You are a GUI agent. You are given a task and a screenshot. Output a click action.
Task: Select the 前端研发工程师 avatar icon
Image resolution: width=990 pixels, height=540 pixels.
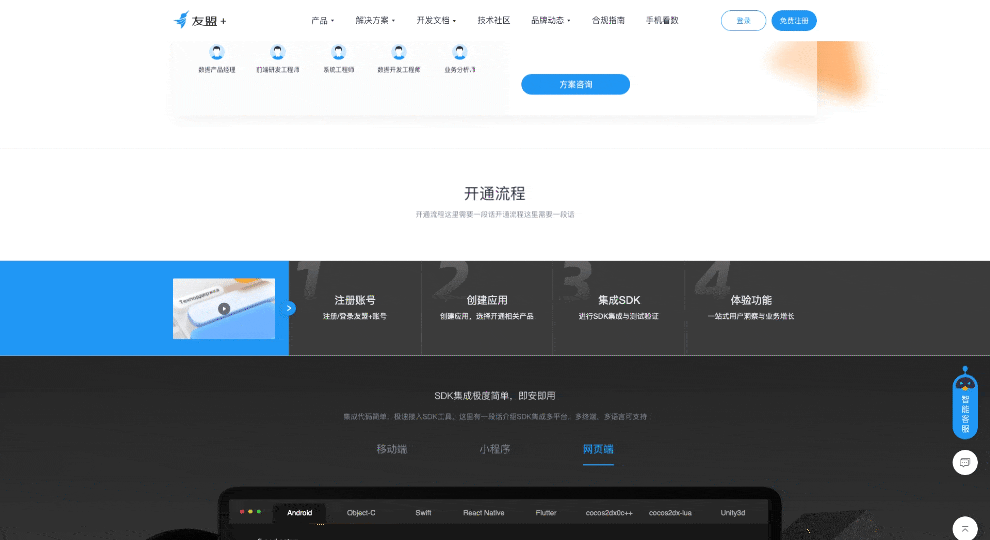pos(277,52)
